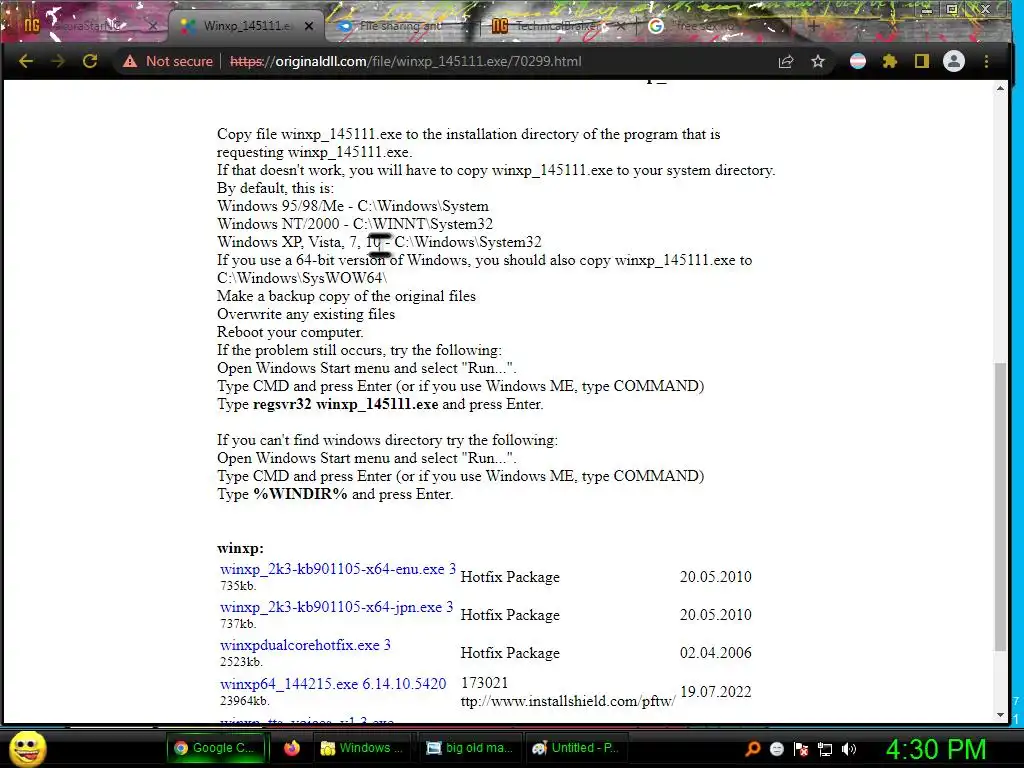Open the network tray icon
Viewport: 1024px width, 768px height.
[825, 749]
